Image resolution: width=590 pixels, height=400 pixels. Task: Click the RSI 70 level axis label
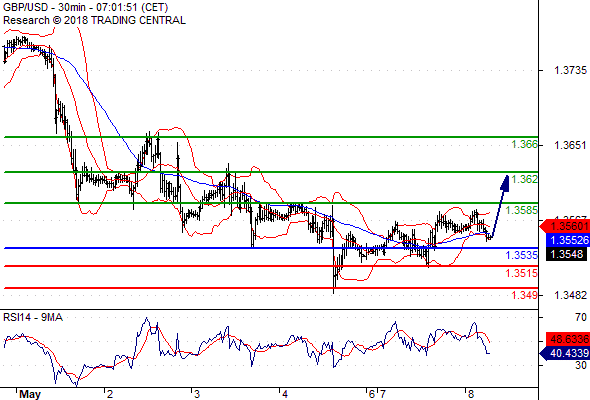[581, 317]
